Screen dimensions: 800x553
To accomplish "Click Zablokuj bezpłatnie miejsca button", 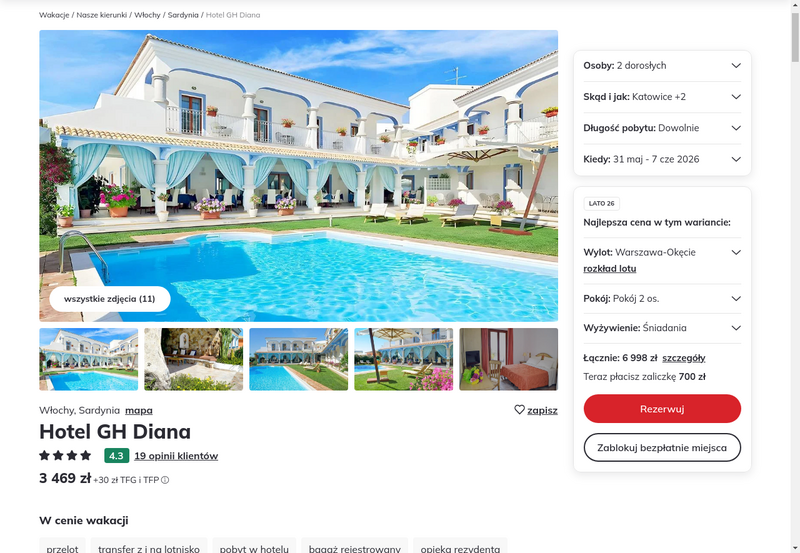I will pyautogui.click(x=662, y=447).
